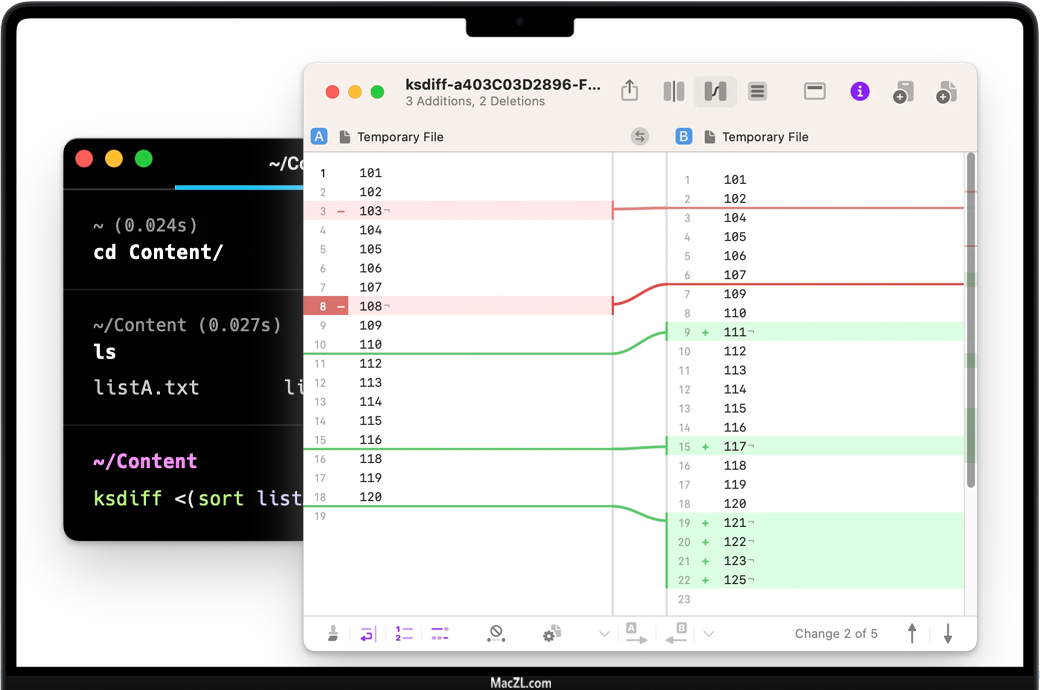Toggle line wrapping in the bottom bar

click(x=368, y=634)
